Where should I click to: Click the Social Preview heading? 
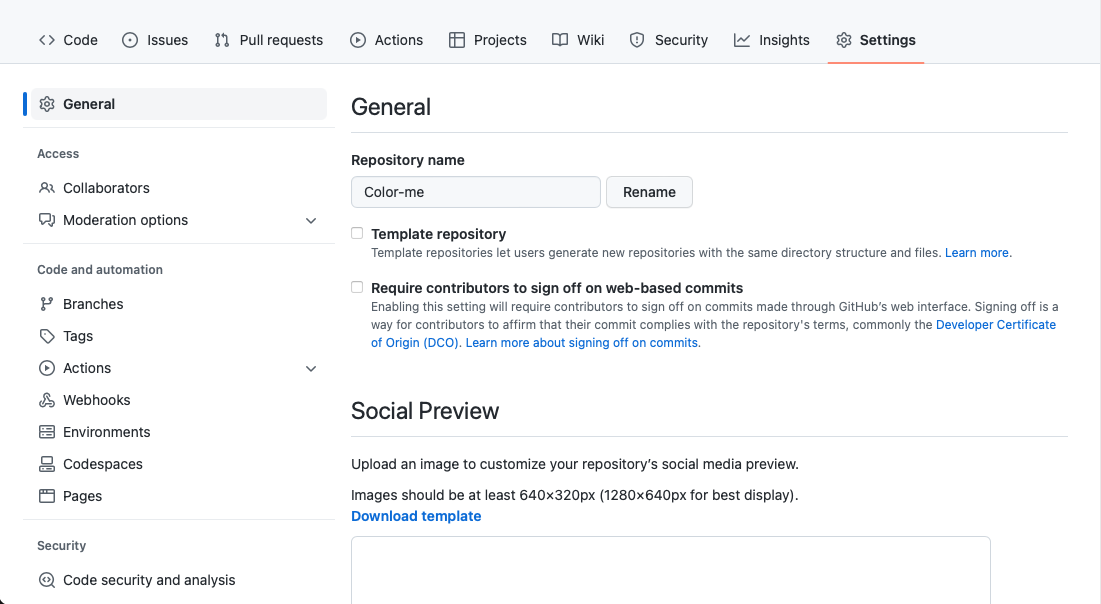pos(425,411)
